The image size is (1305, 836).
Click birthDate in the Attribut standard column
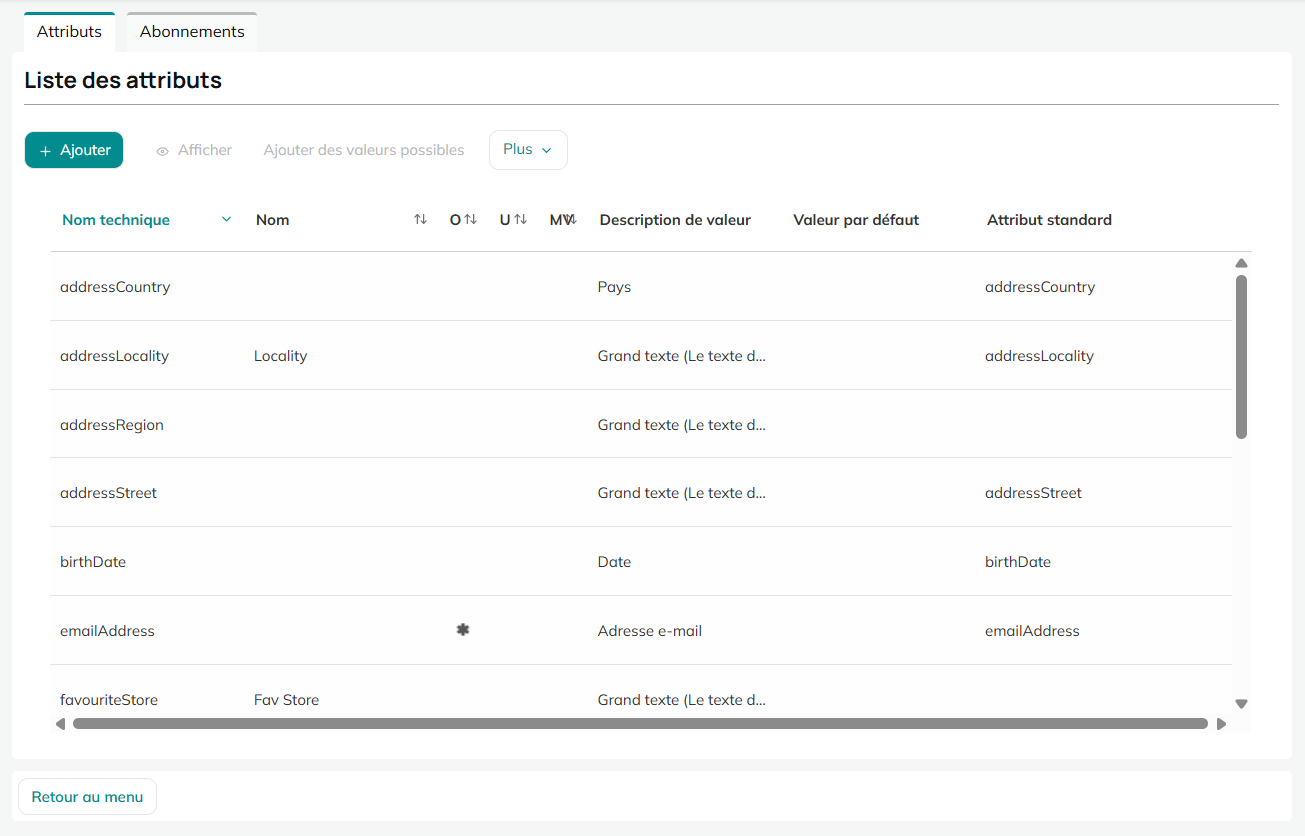pyautogui.click(x=1018, y=562)
